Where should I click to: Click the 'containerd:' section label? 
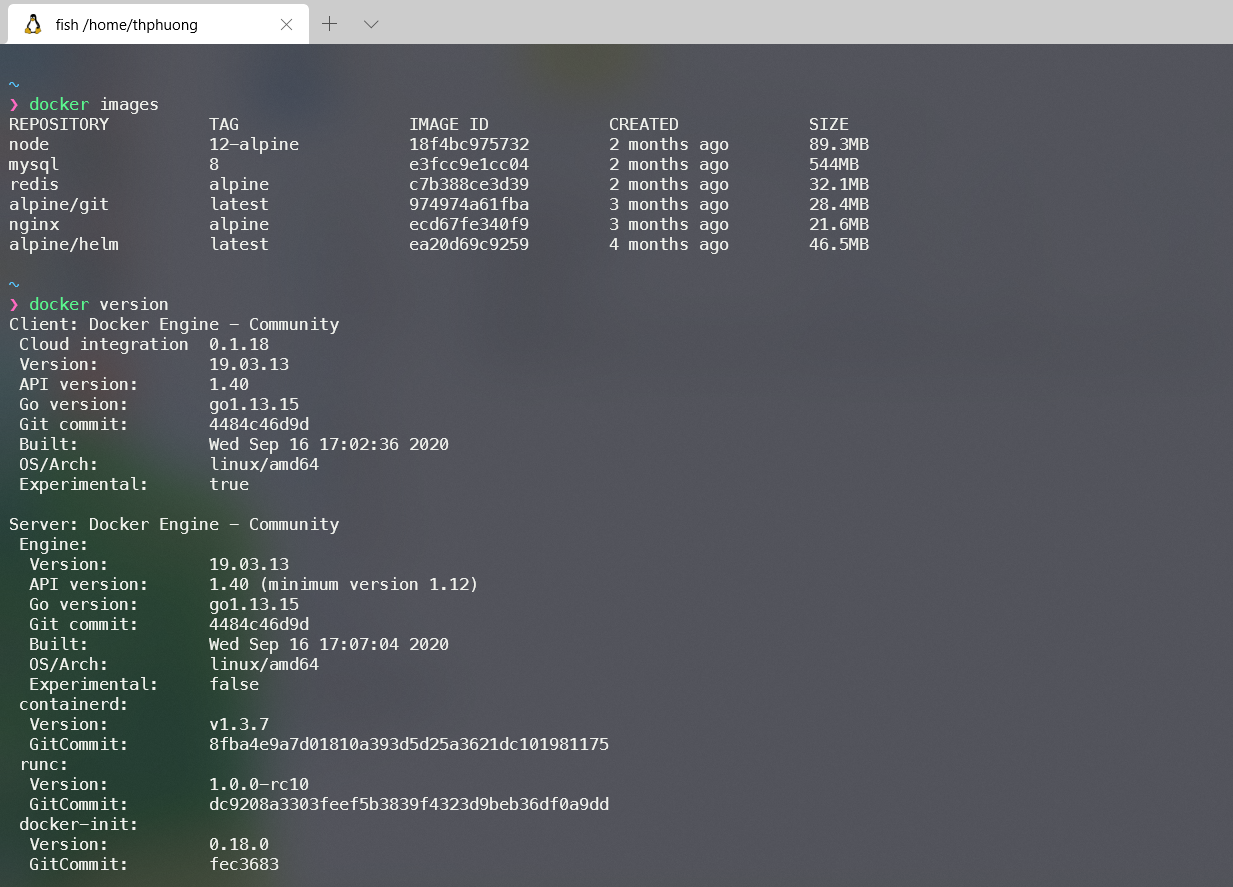coord(74,704)
